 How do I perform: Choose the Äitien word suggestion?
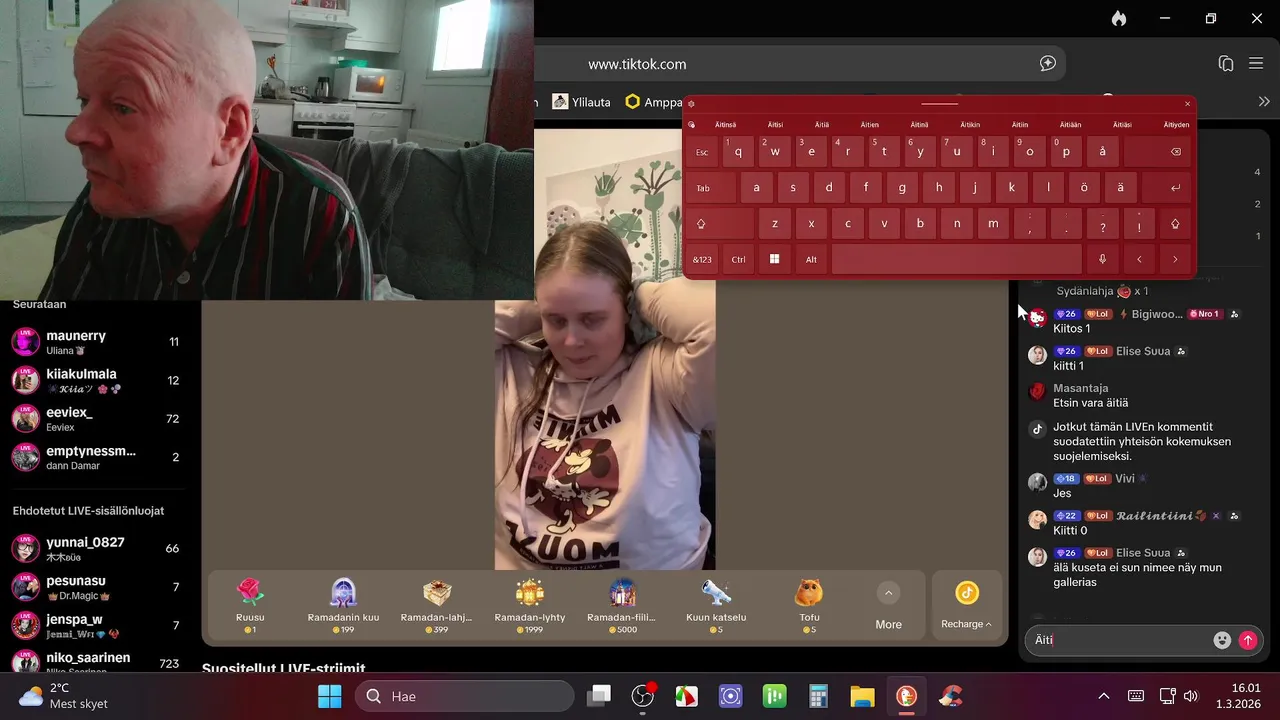pyautogui.click(x=870, y=125)
